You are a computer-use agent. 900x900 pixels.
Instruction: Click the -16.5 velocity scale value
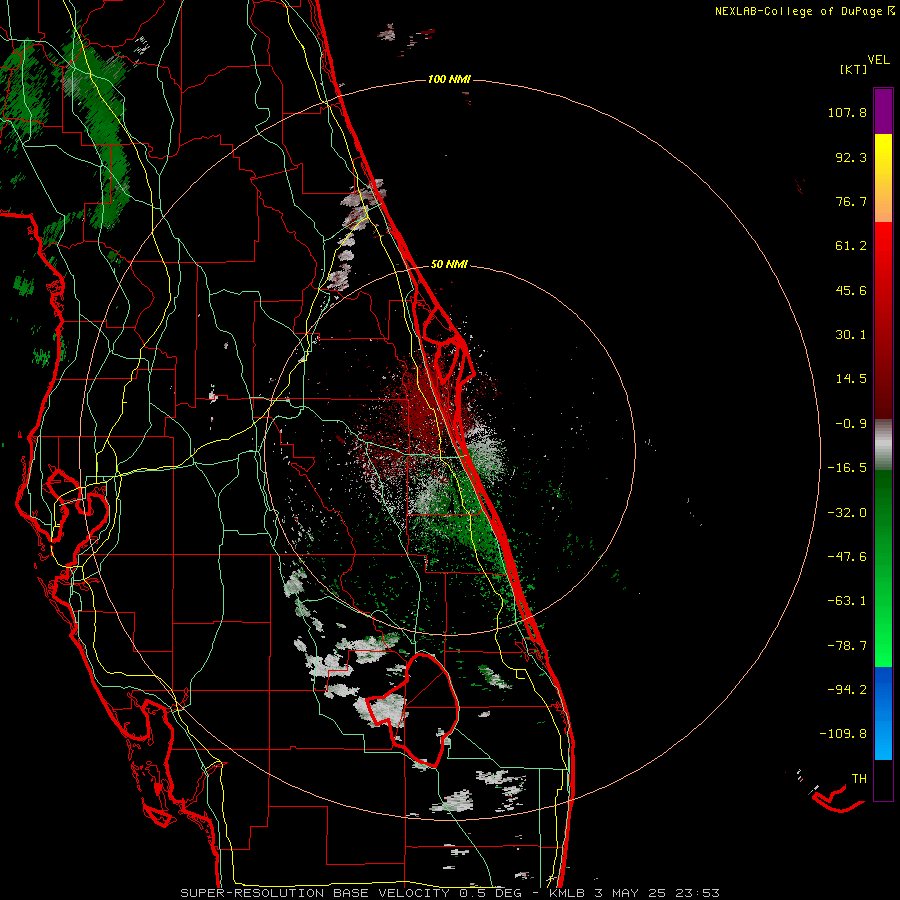[x=847, y=468]
